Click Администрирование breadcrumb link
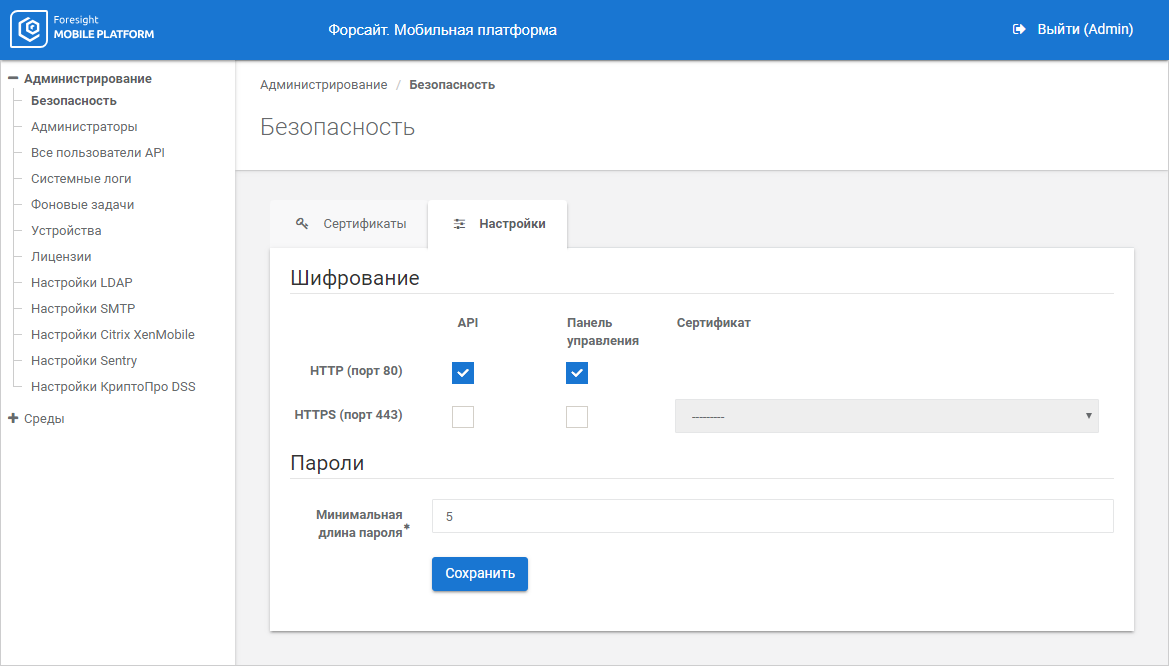 pyautogui.click(x=323, y=85)
